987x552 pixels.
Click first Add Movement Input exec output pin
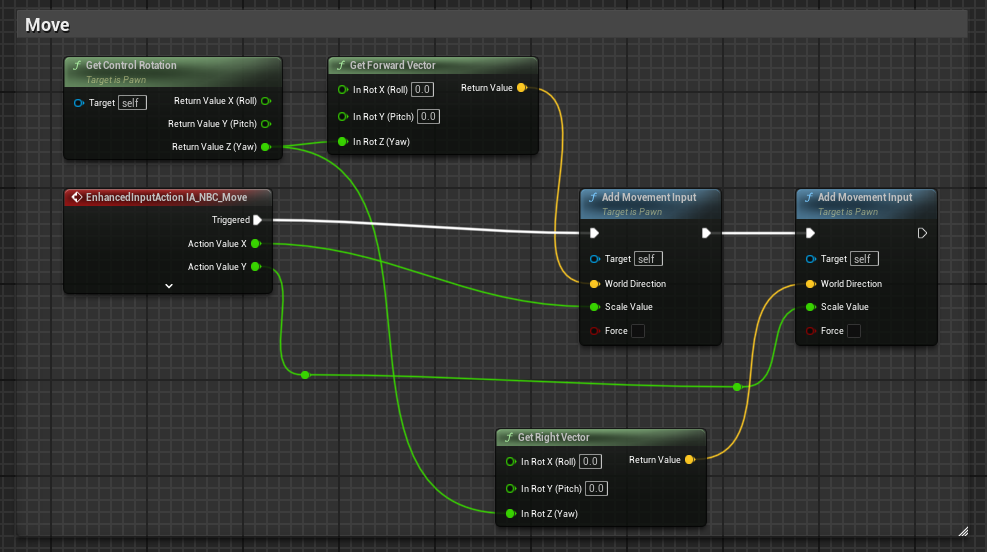(706, 234)
